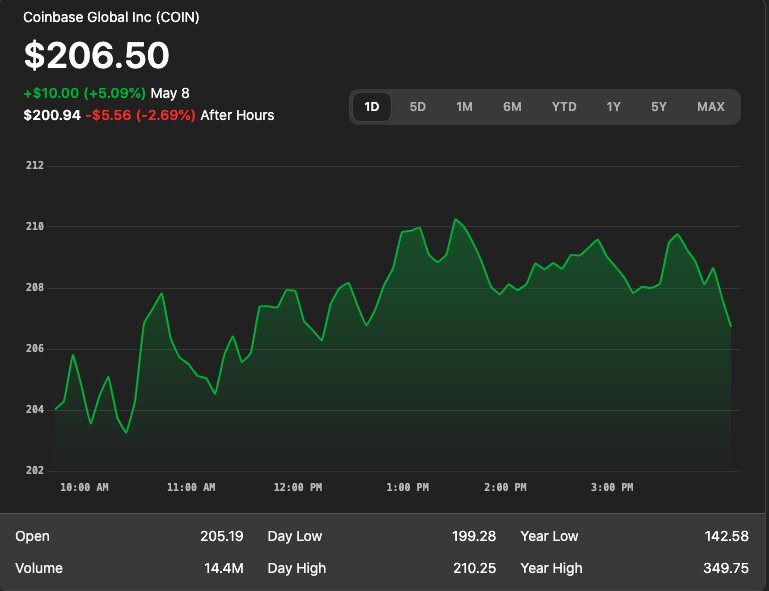The width and height of the screenshot is (769, 591).
Task: Show year-to-date with the YTD tab
Action: [x=564, y=107]
